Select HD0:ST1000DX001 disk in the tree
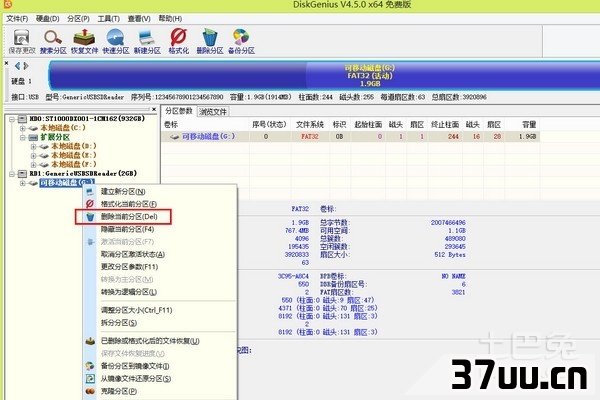This screenshot has width=600, height=400. coord(87,119)
